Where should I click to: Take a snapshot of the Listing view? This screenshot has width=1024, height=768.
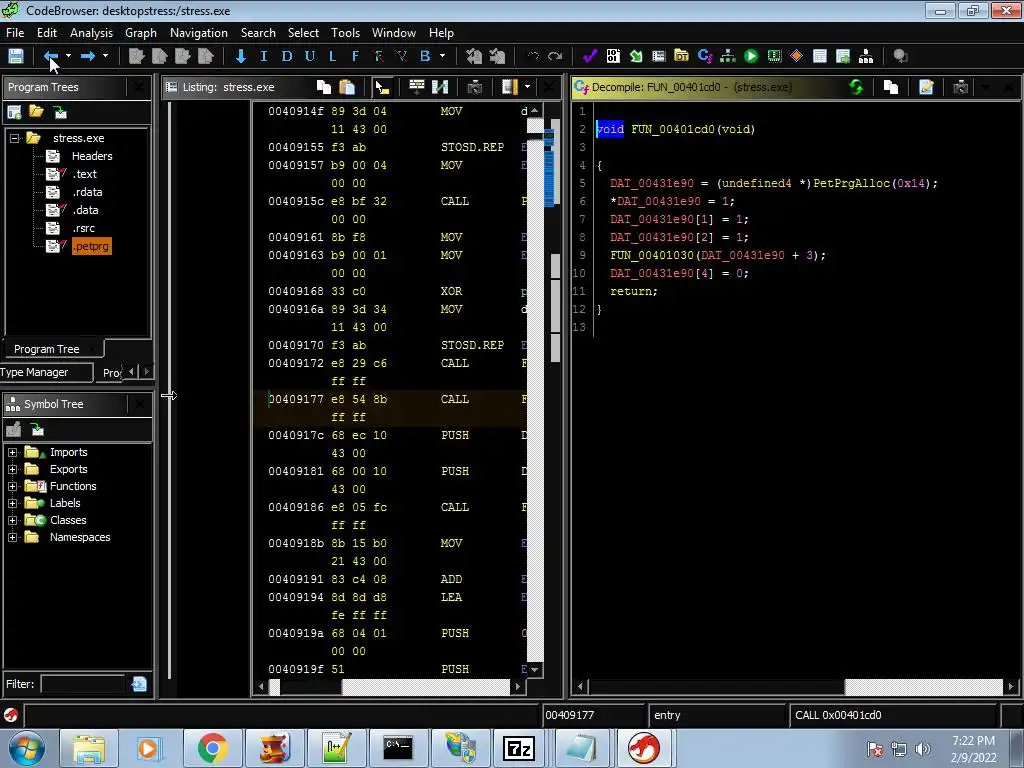[x=475, y=87]
